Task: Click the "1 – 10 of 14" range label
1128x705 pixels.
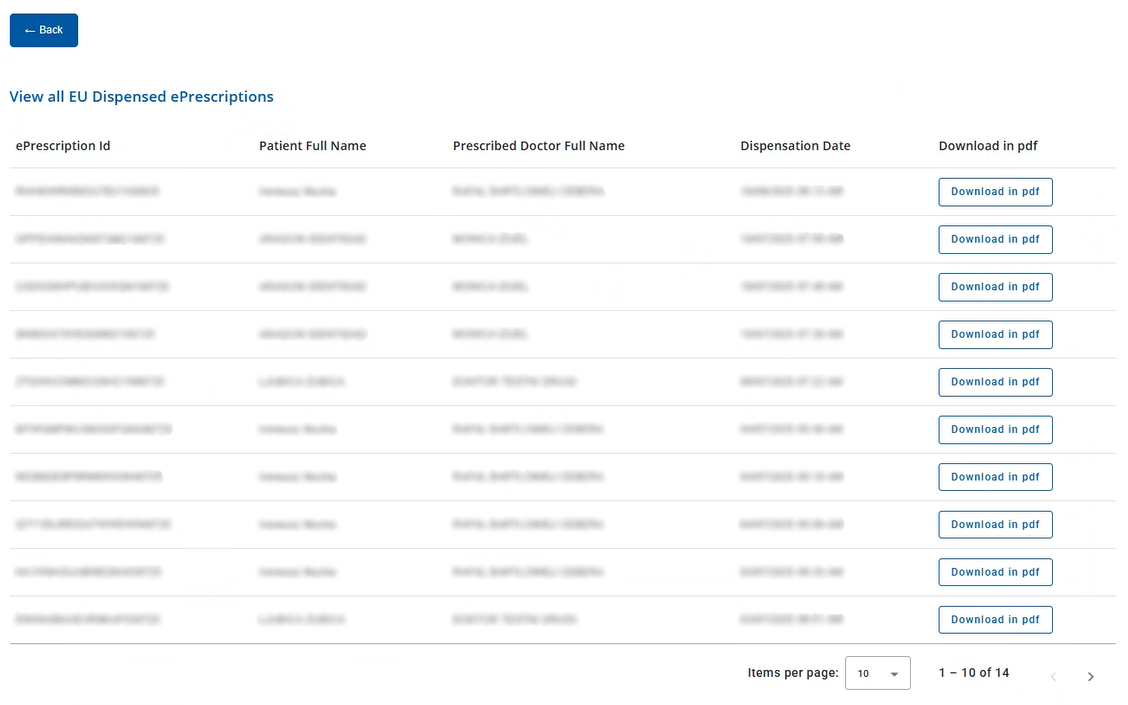Action: (x=973, y=673)
